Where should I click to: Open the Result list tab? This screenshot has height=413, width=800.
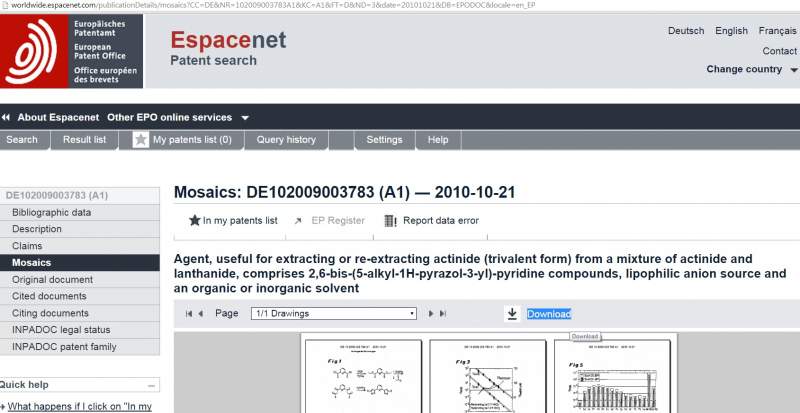coord(85,139)
